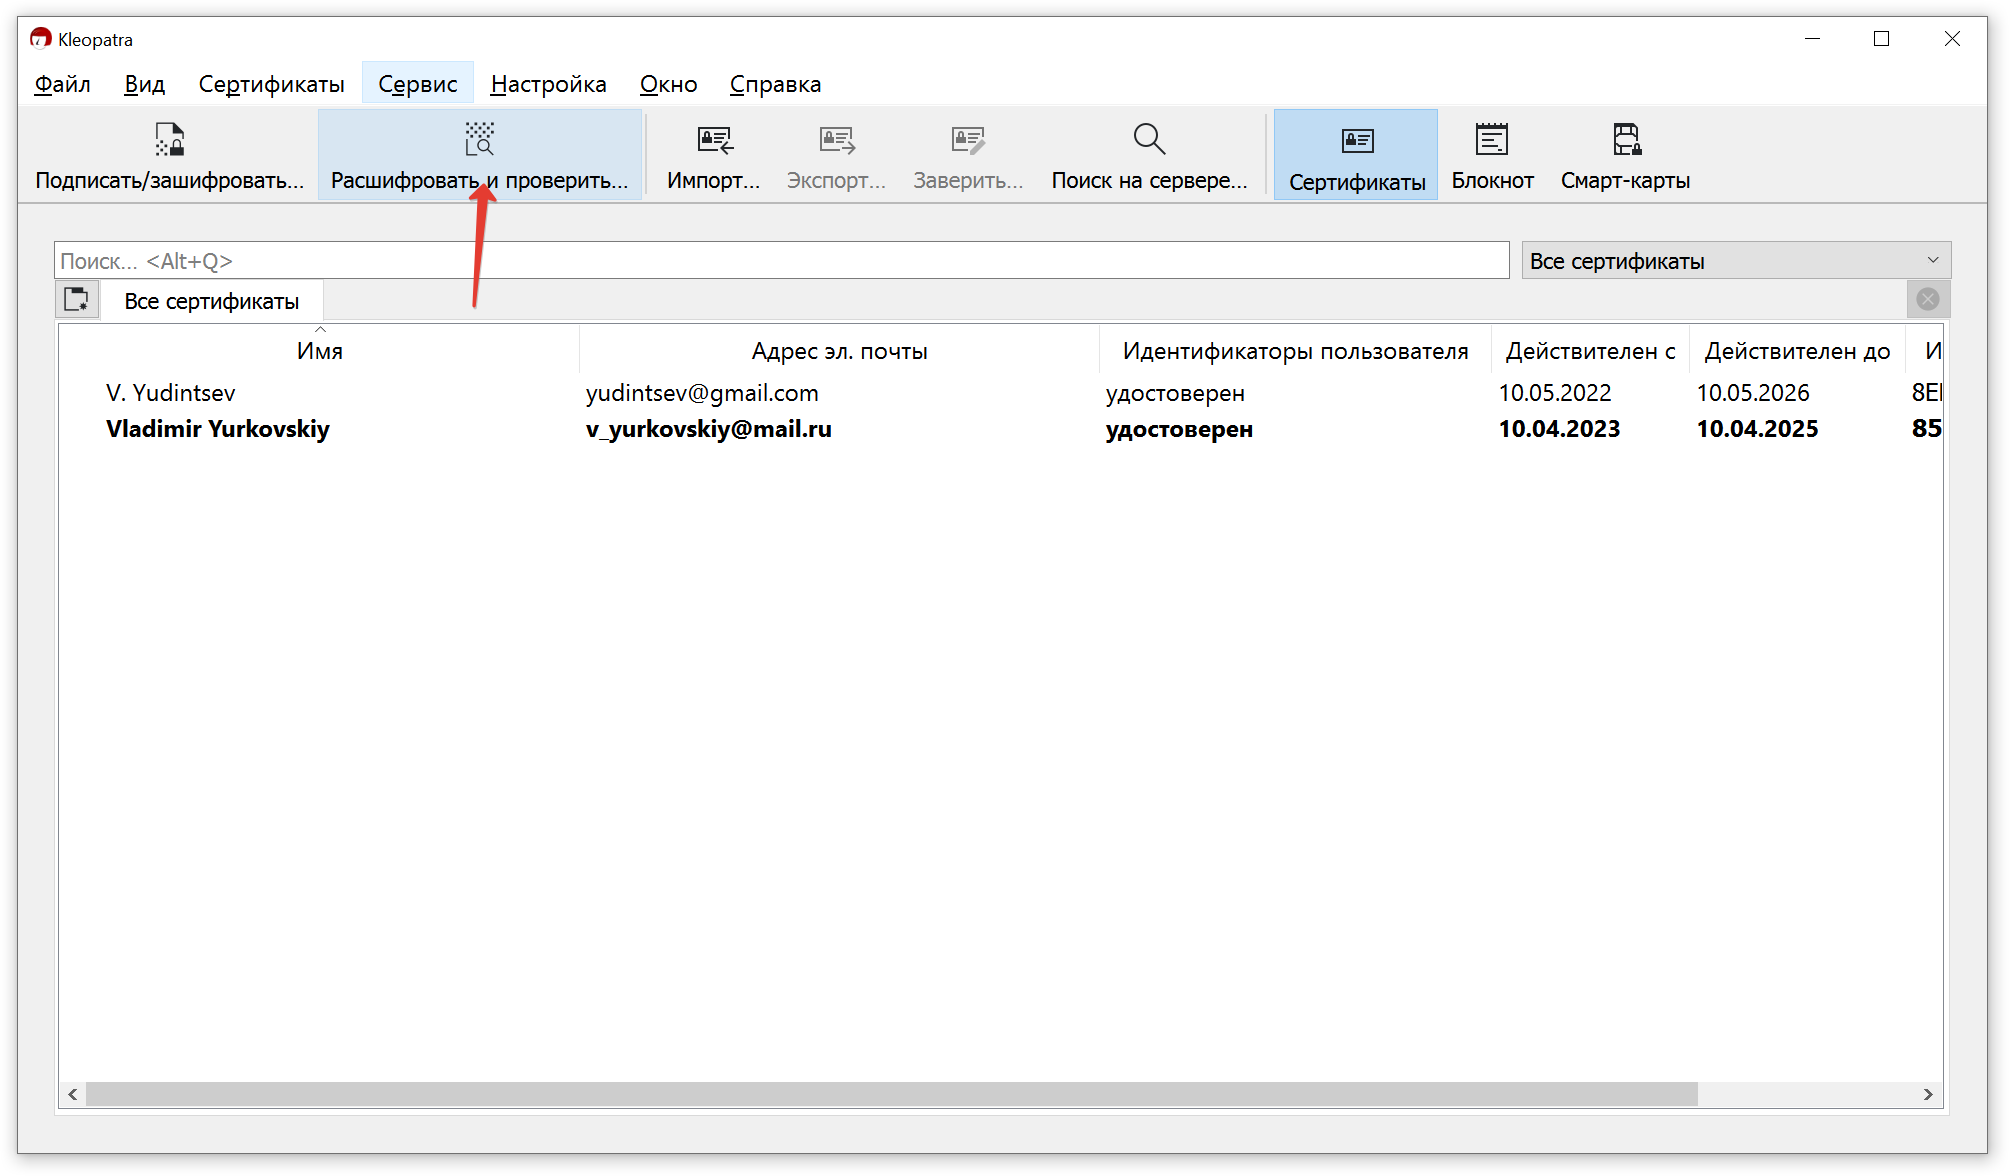Image resolution: width=2009 pixels, height=1176 pixels.
Task: Click the date 10.05.2026 cell
Action: 1753,393
